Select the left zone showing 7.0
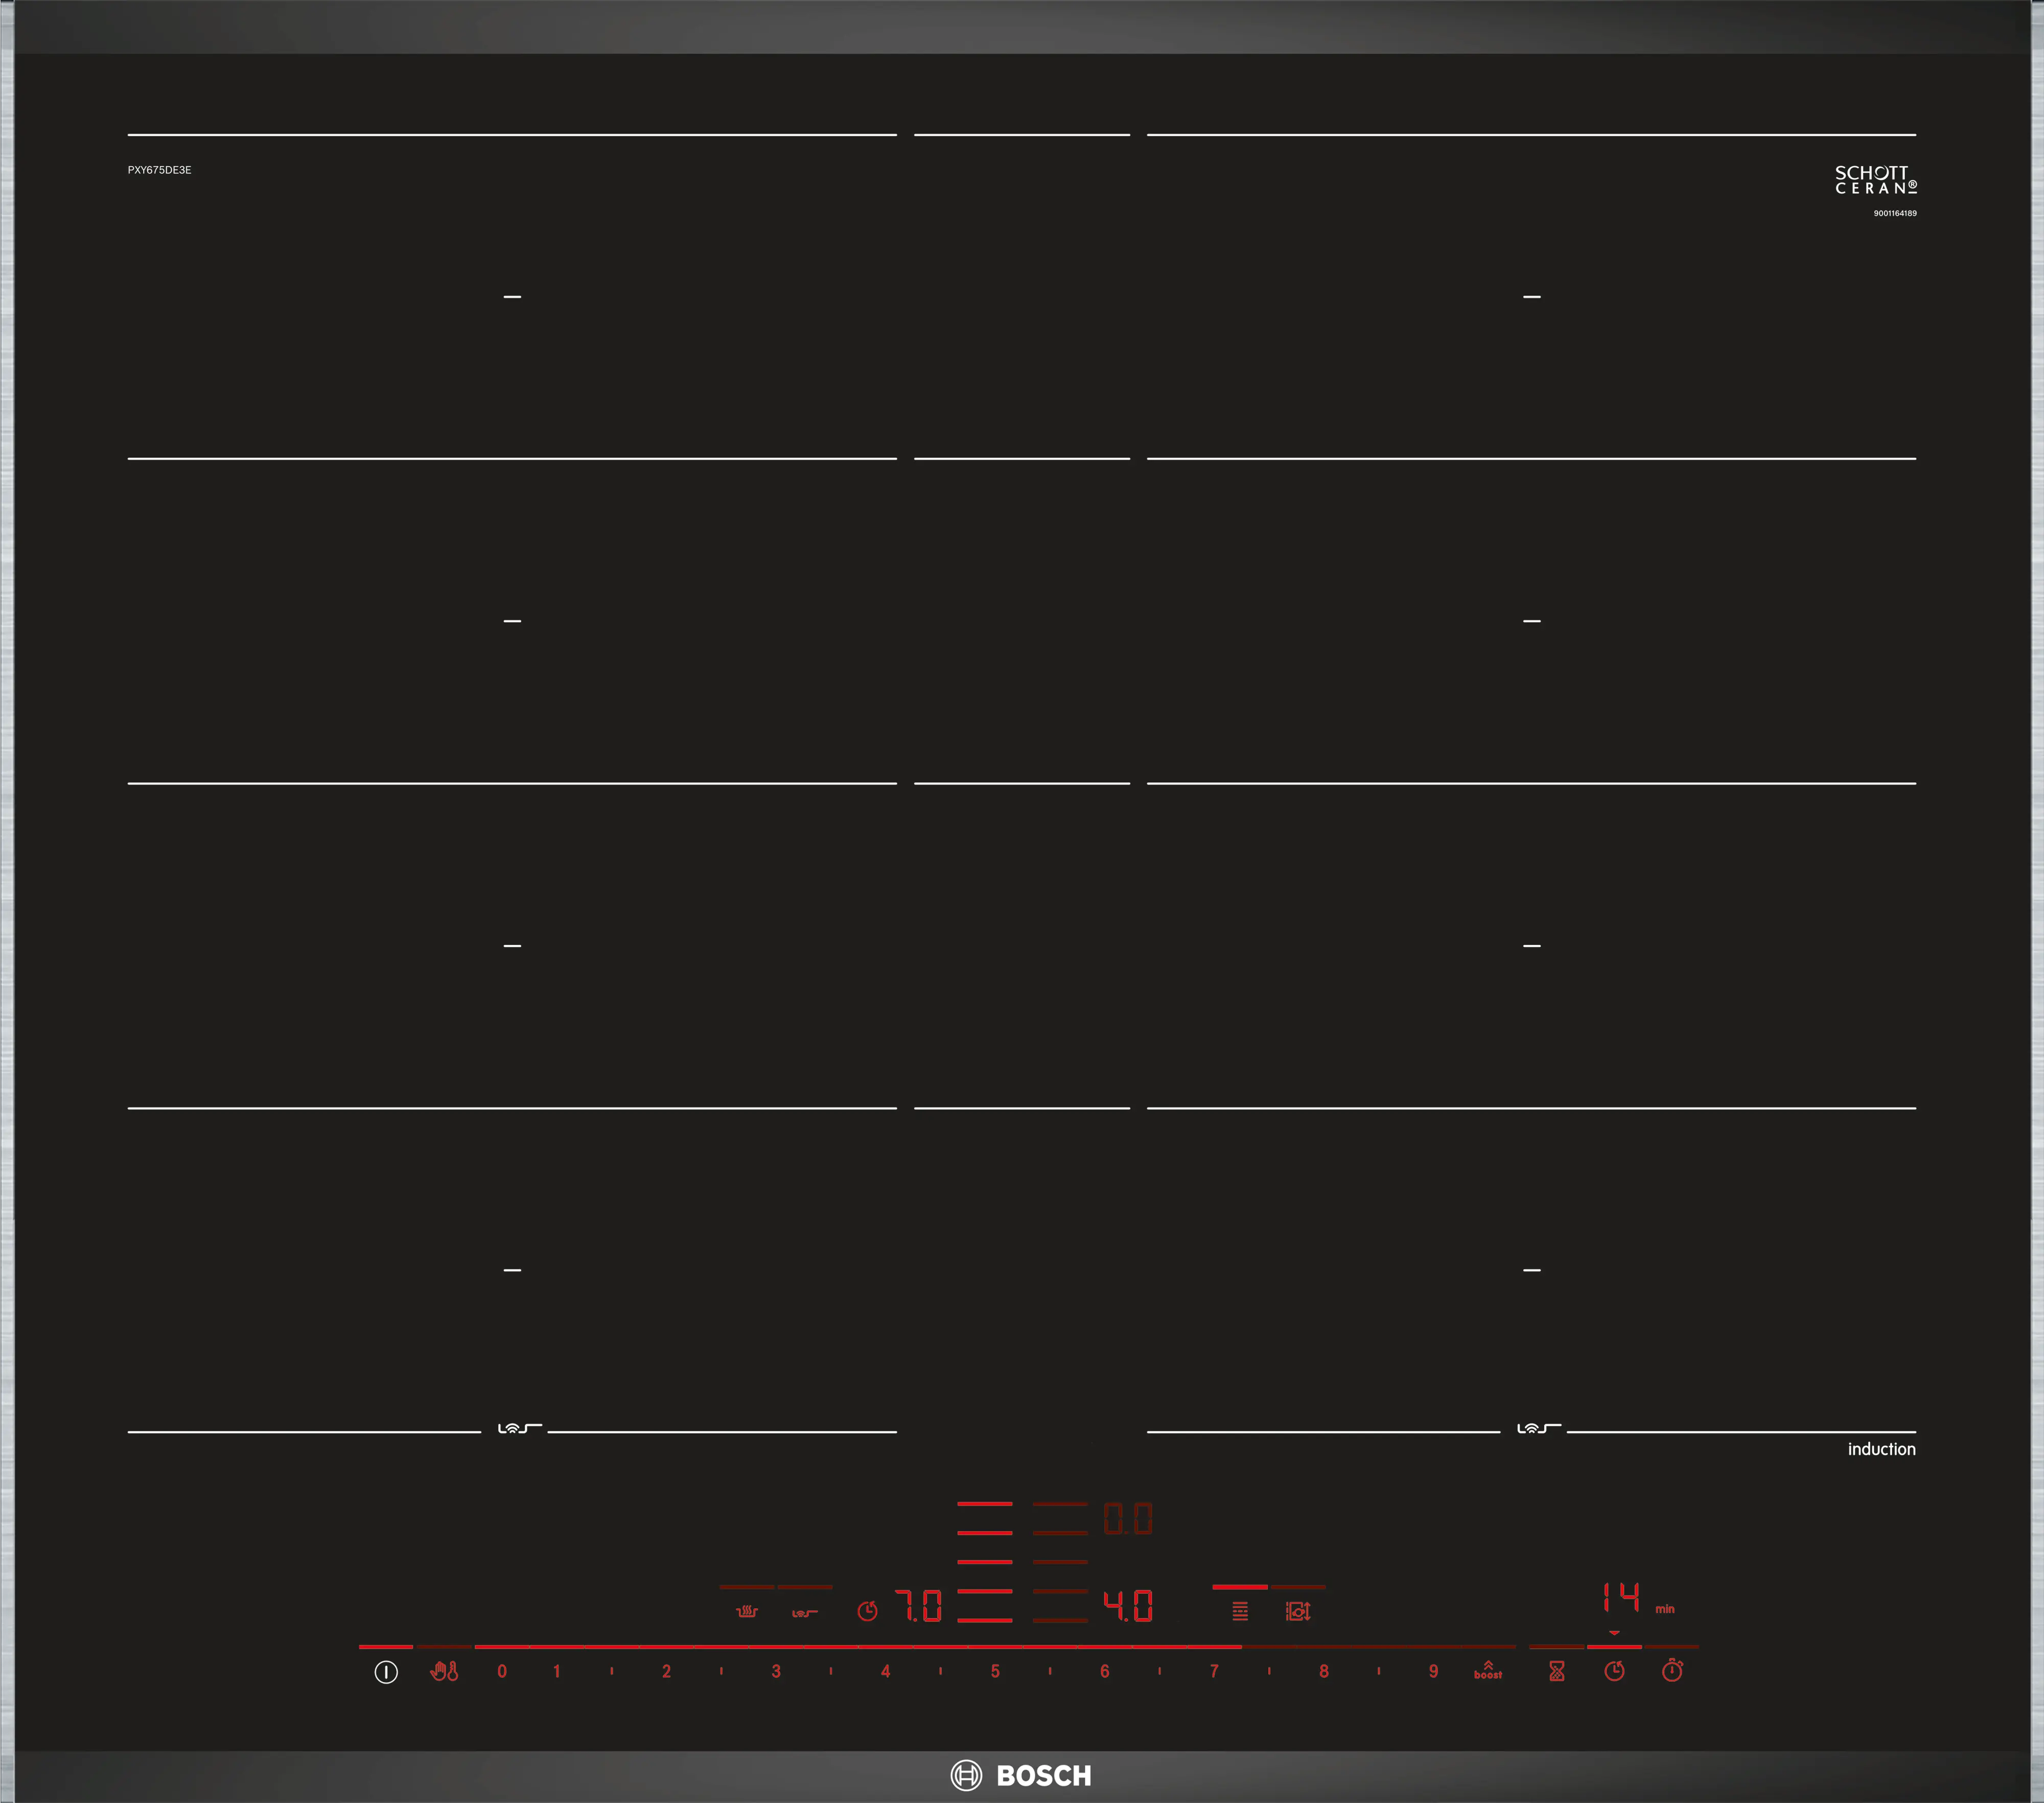This screenshot has width=2044, height=1803. pos(918,1606)
